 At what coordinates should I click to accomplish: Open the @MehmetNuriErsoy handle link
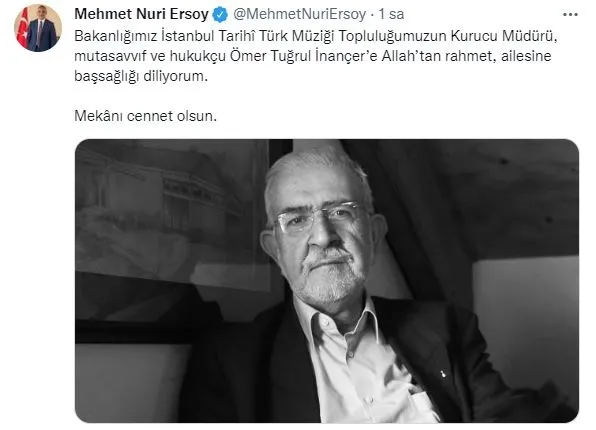(x=300, y=14)
